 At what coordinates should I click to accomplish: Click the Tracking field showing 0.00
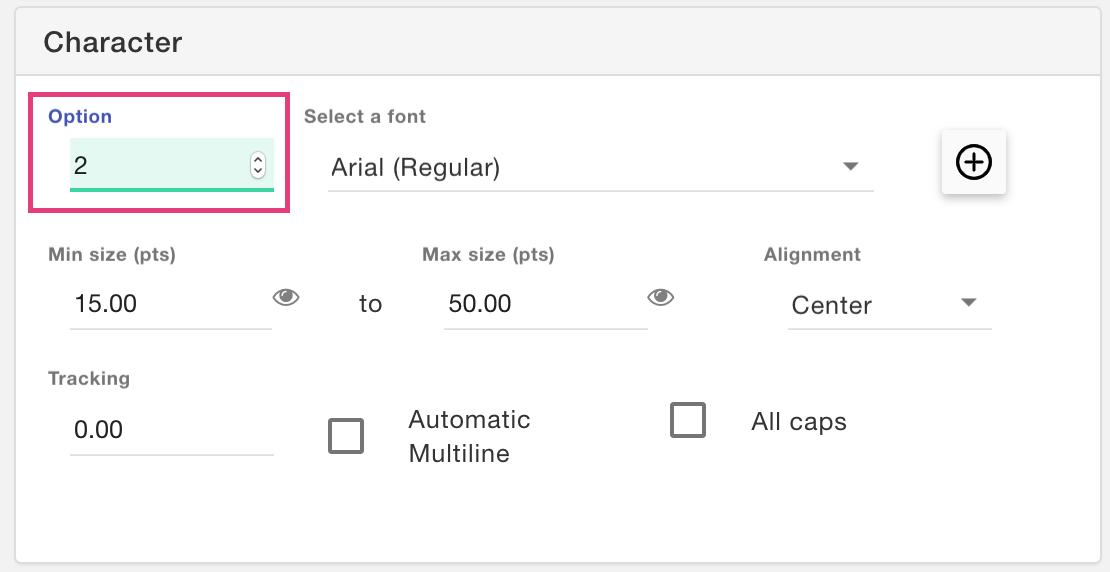[x=172, y=430]
